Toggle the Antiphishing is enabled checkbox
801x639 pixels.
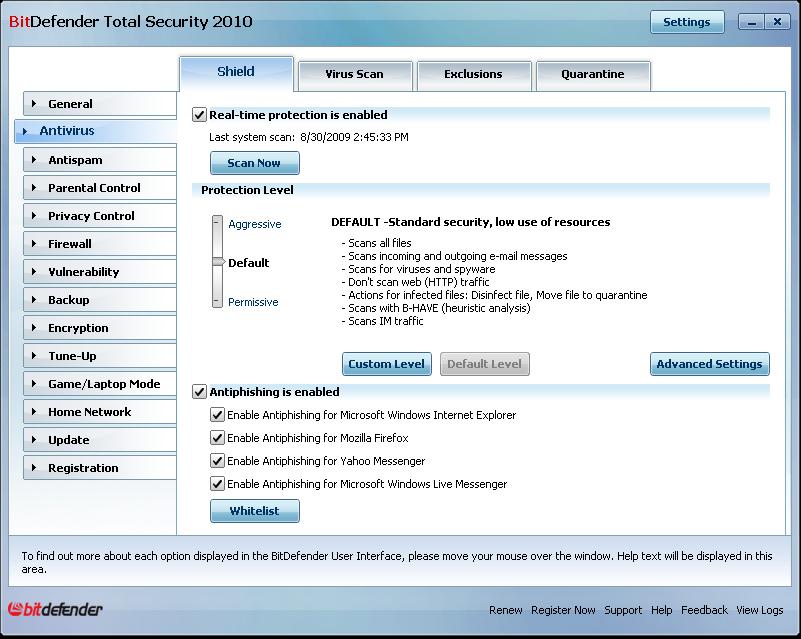(199, 392)
